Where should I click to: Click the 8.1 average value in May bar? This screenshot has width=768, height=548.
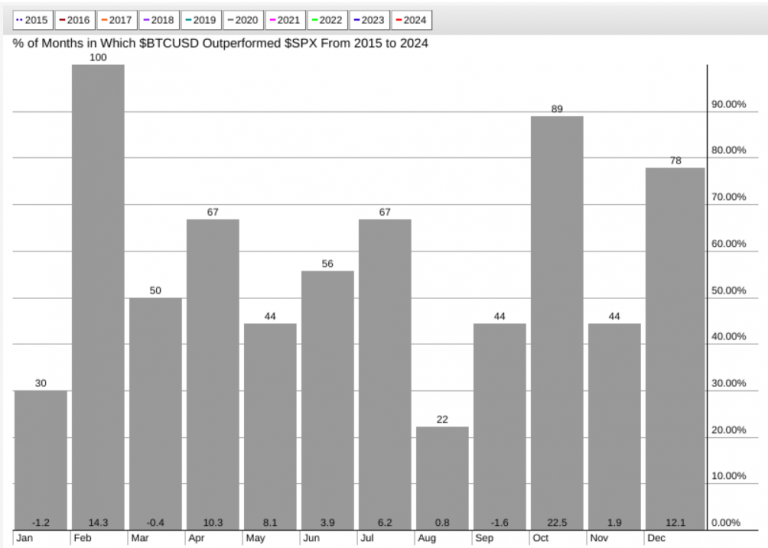tap(270, 523)
